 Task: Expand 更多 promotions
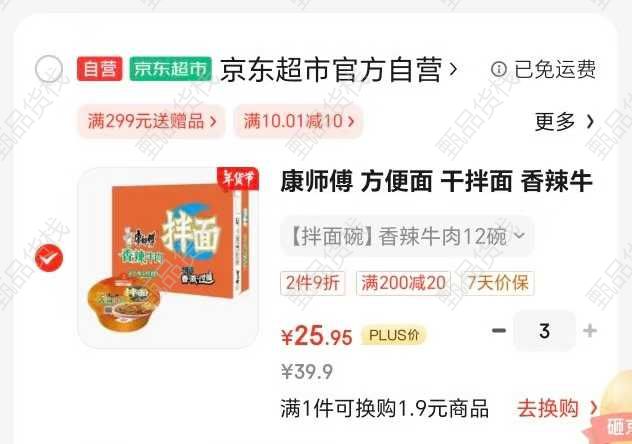coord(564,121)
